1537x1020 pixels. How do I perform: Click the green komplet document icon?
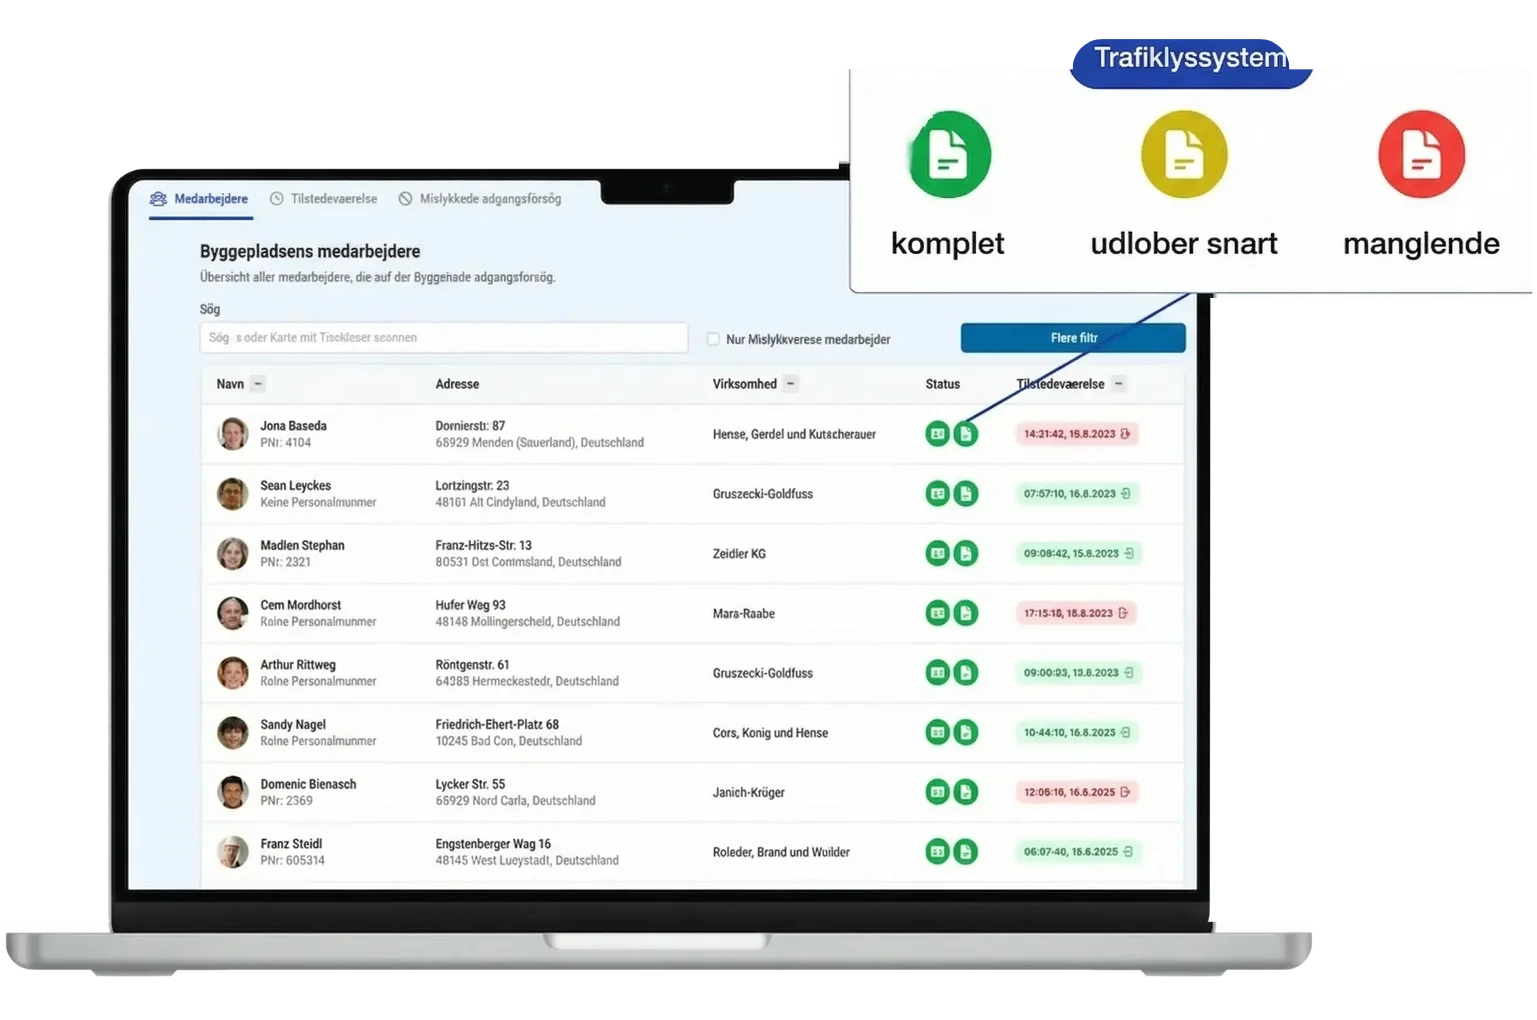pyautogui.click(x=949, y=155)
